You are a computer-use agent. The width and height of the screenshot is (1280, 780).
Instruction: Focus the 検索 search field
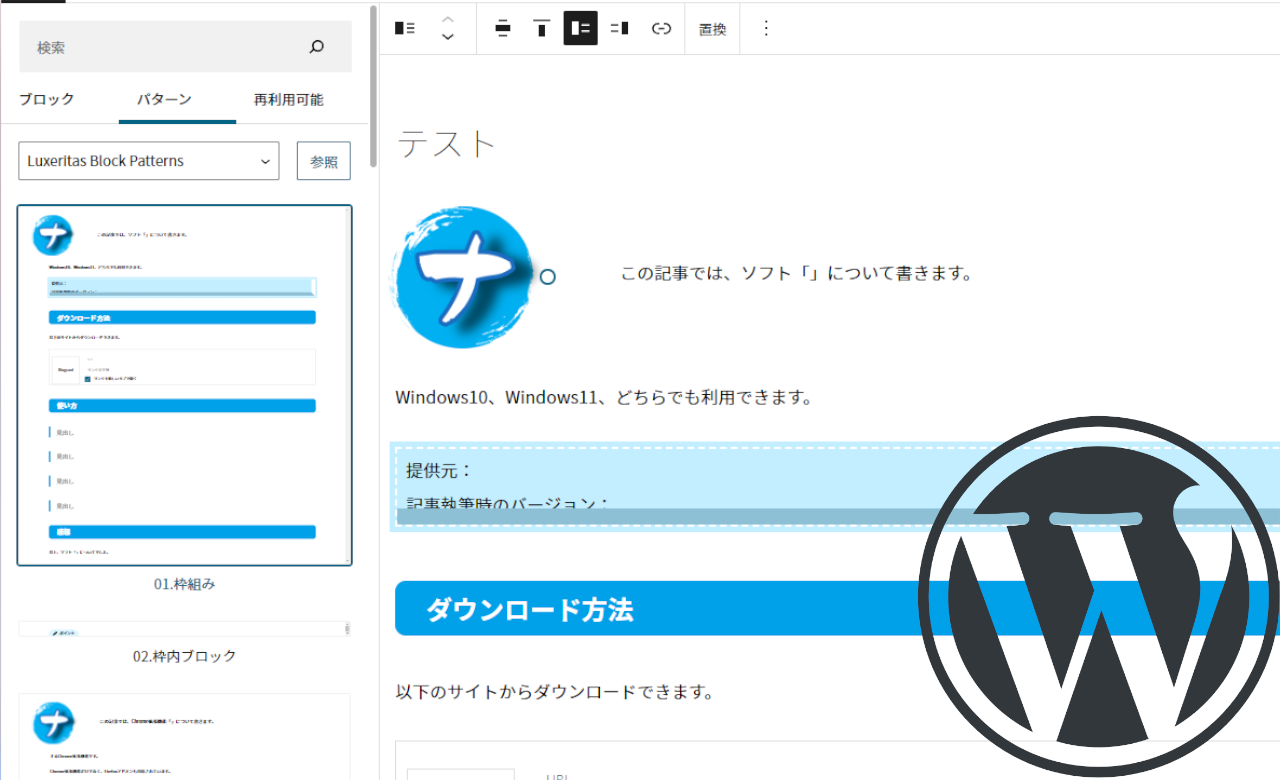coord(185,47)
